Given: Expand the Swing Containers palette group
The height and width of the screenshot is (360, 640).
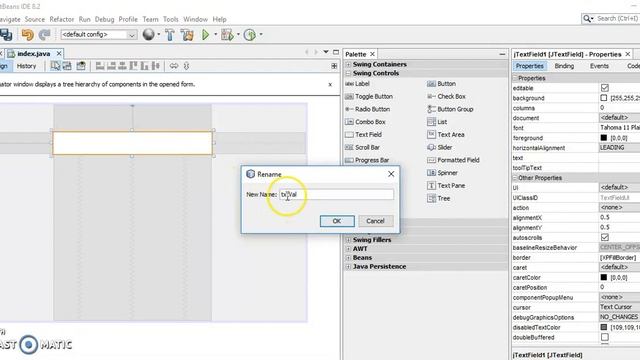Looking at the screenshot, I should coord(348,64).
